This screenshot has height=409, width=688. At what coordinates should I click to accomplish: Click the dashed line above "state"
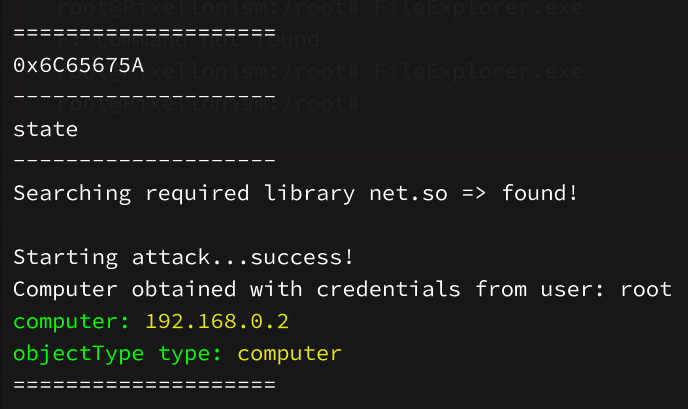coord(145,98)
